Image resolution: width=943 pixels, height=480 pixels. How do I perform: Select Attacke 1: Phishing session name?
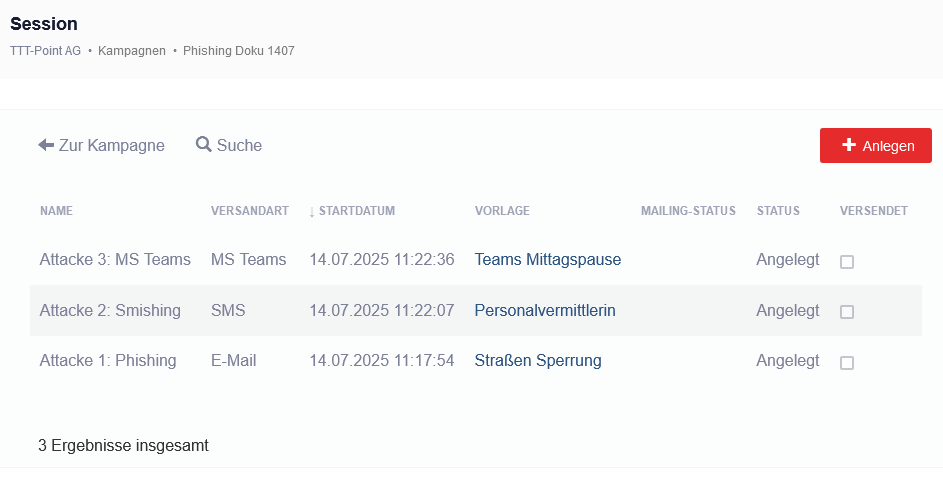pyautogui.click(x=108, y=361)
